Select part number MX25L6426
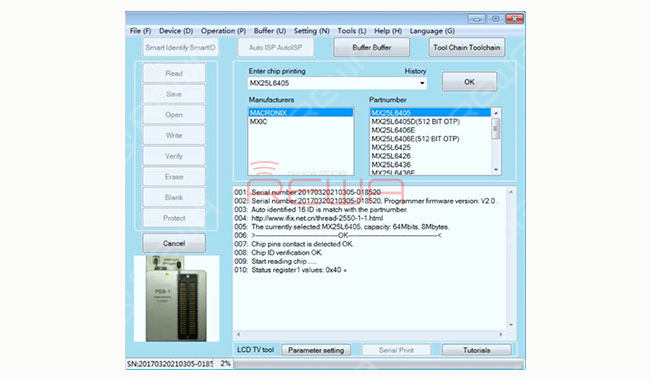650x380 pixels. point(430,156)
